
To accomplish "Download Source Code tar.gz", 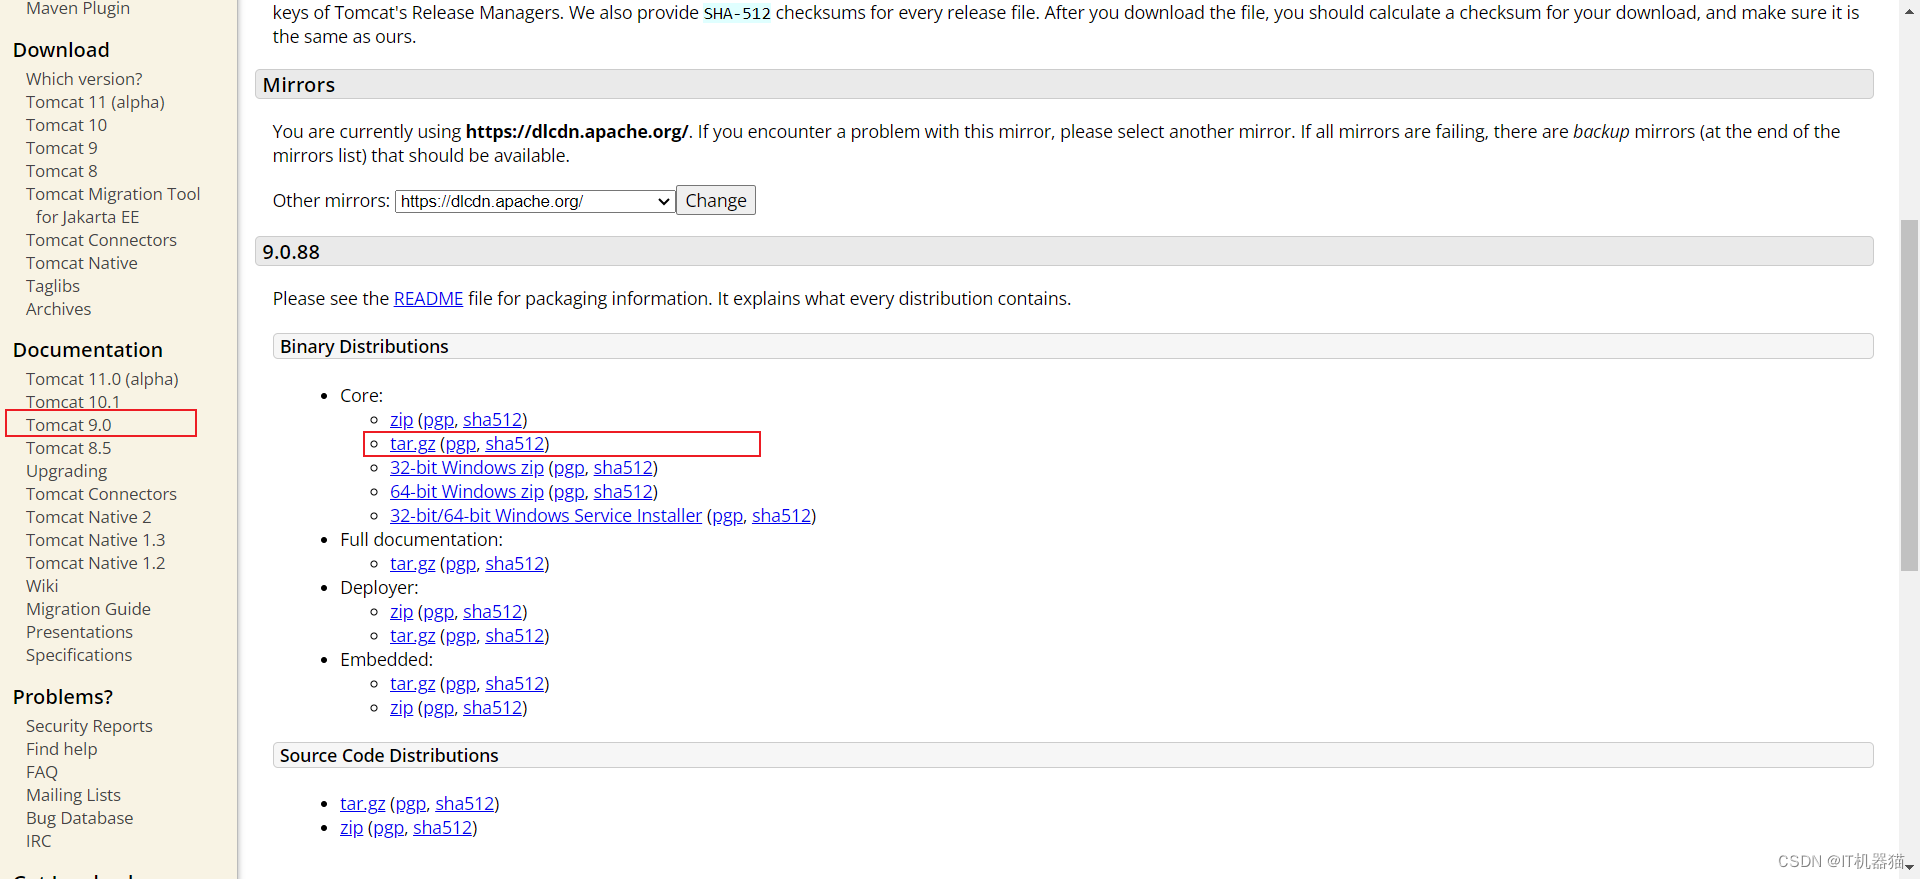I will 362,803.
